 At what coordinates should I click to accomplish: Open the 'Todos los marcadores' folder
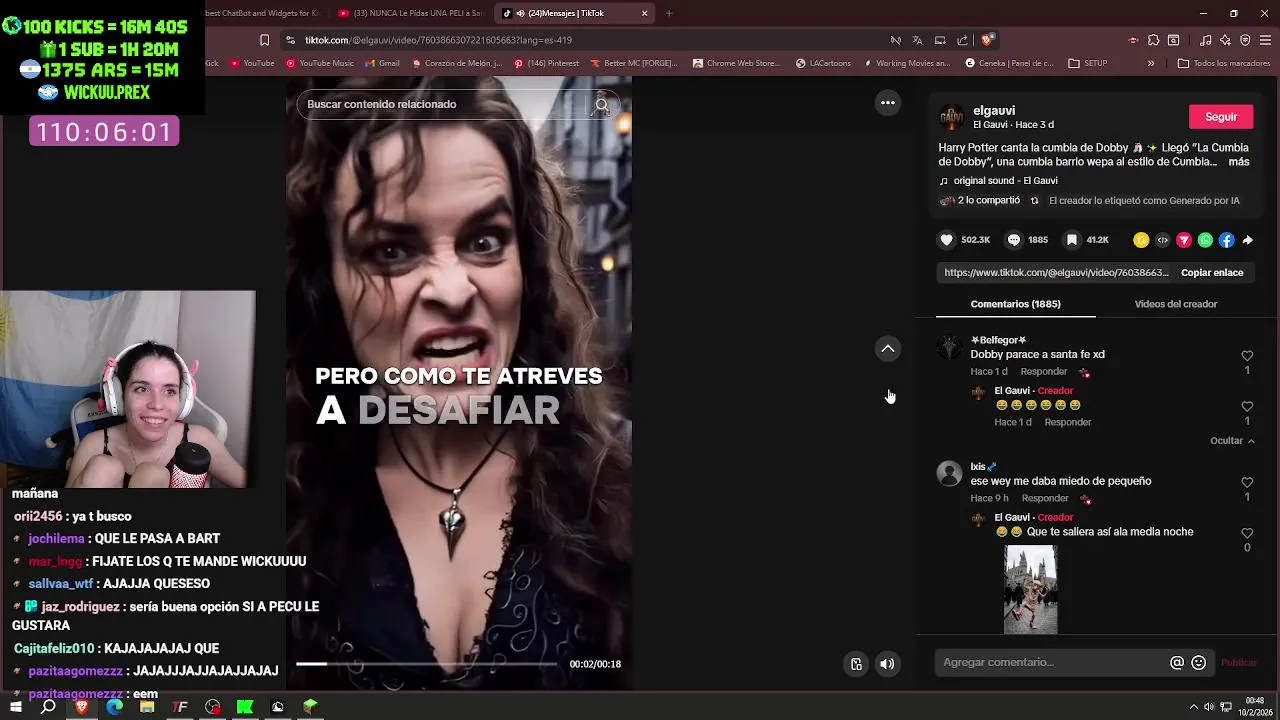pos(1224,63)
